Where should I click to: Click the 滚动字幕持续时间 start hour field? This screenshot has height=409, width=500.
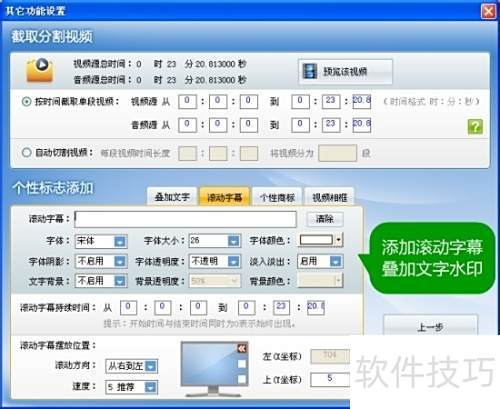click(128, 308)
